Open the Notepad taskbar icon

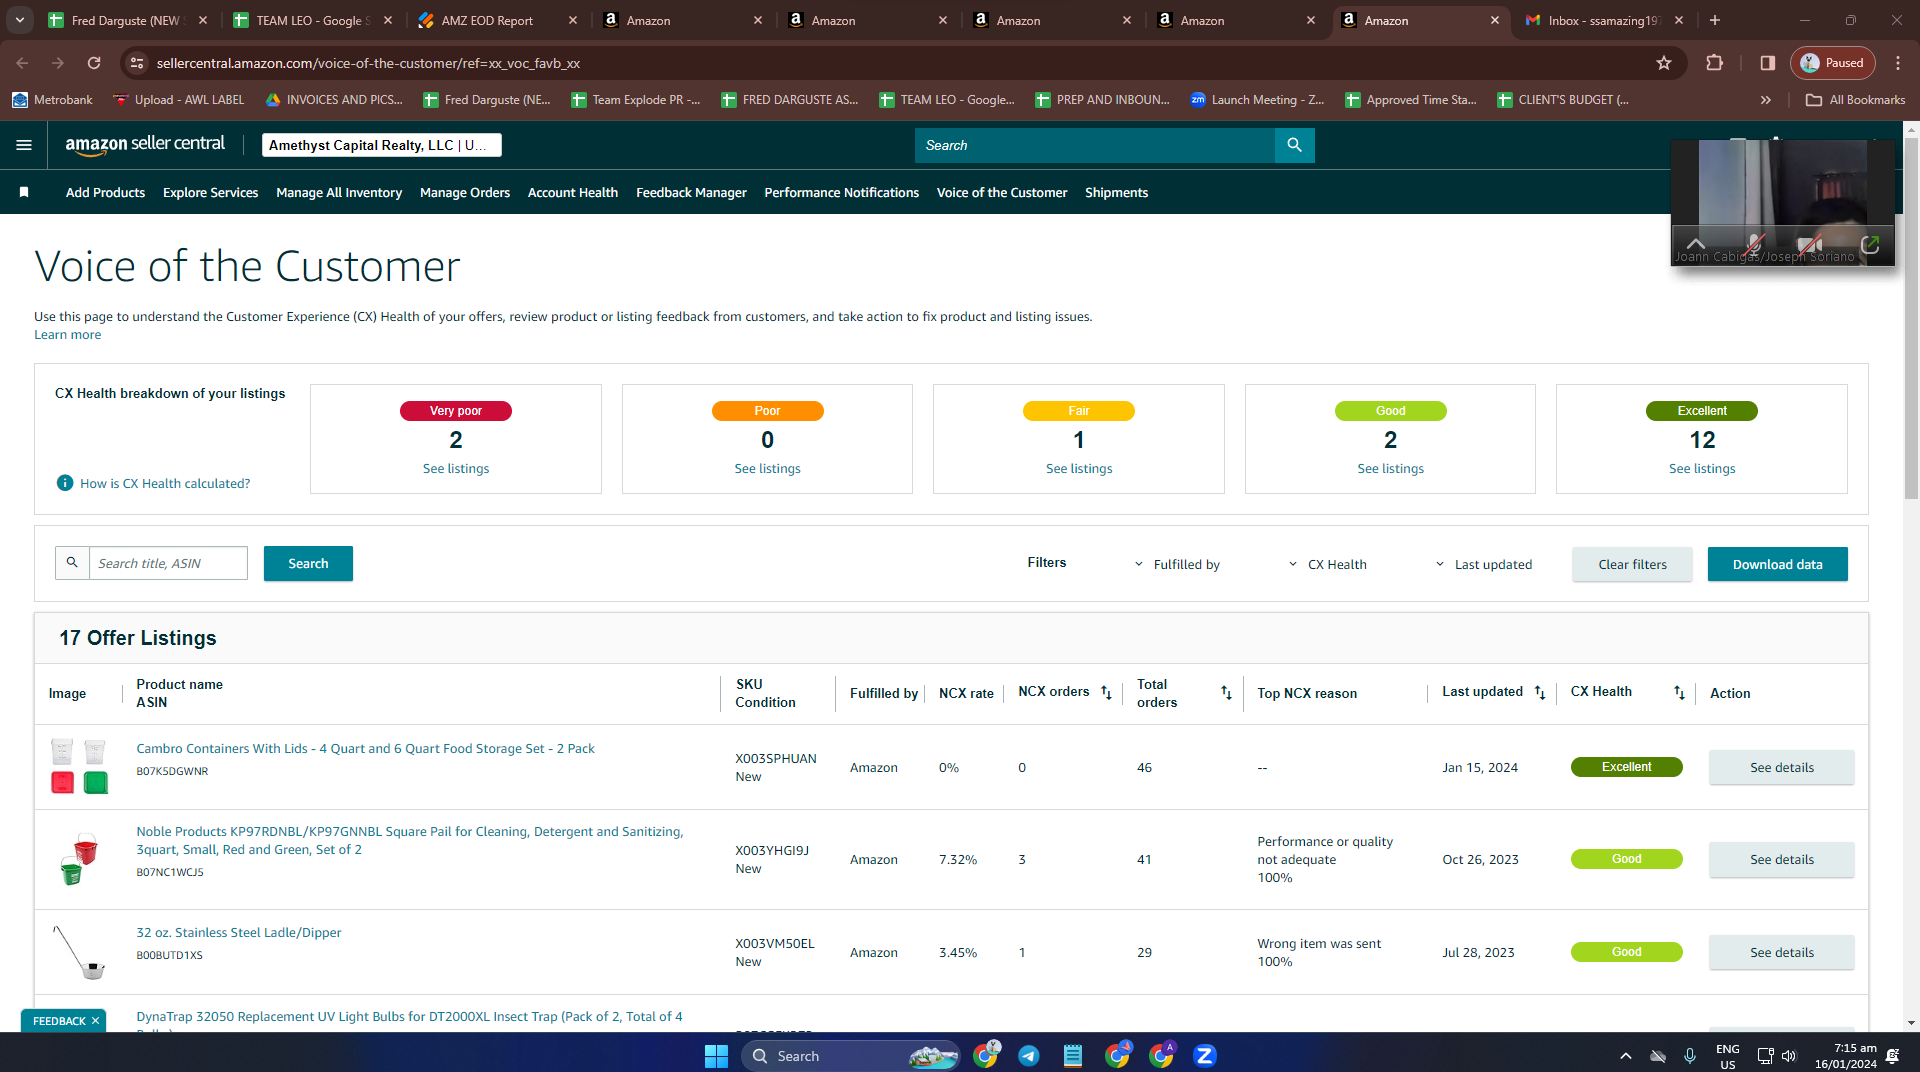click(x=1072, y=1056)
